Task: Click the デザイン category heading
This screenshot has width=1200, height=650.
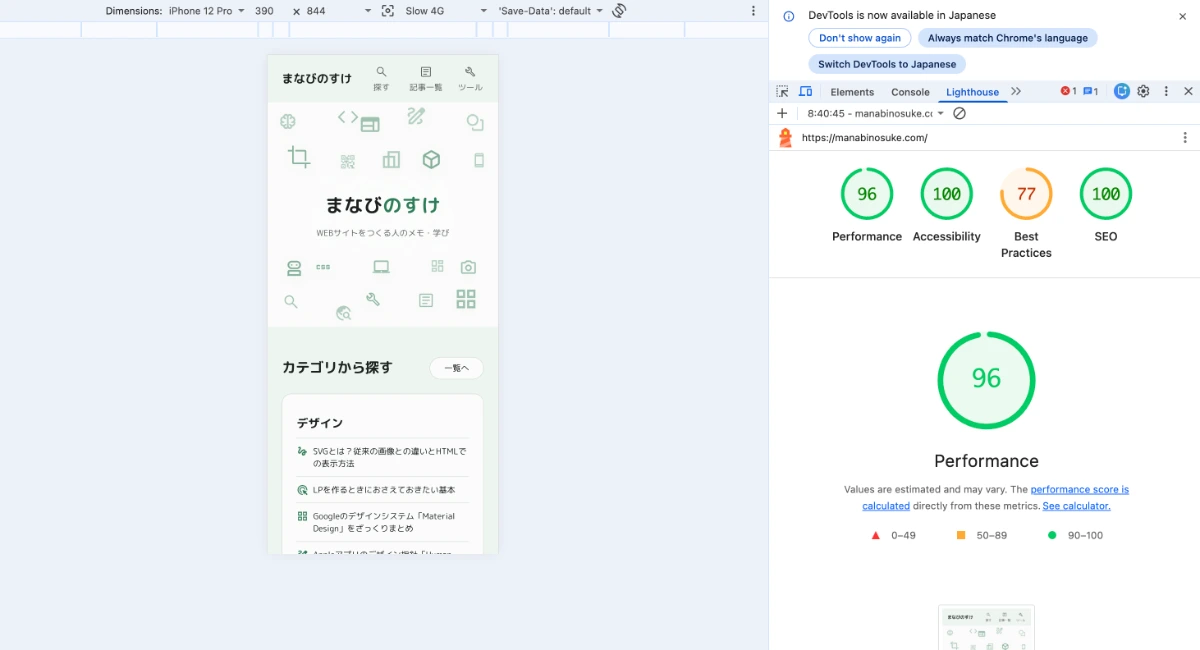Action: 320,423
